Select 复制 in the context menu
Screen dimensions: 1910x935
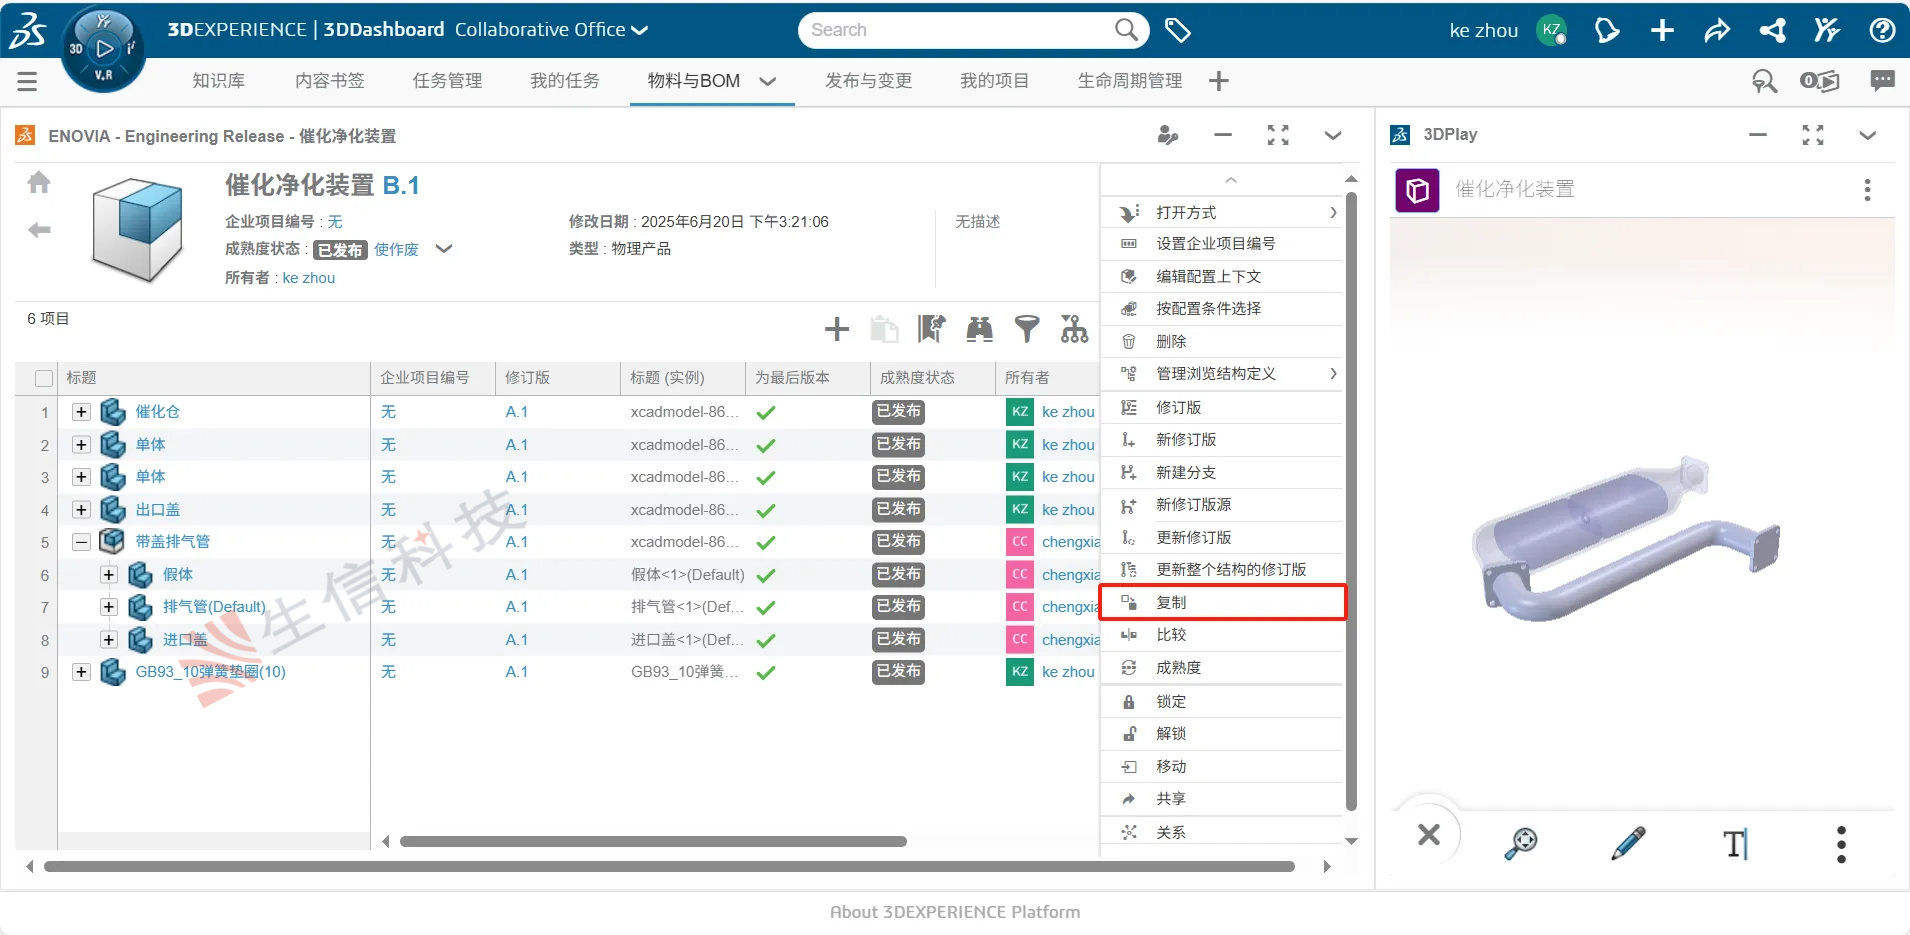pyautogui.click(x=1222, y=603)
